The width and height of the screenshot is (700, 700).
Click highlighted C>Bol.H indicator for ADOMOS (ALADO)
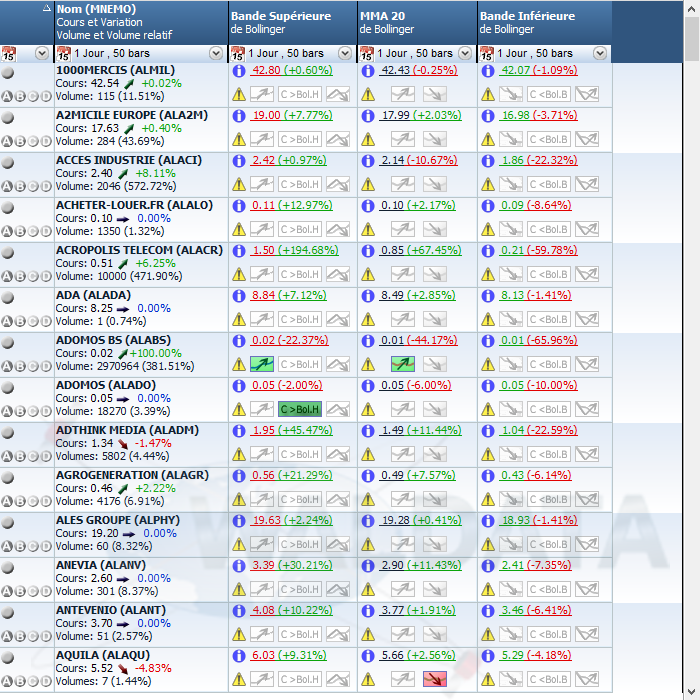[x=300, y=409]
